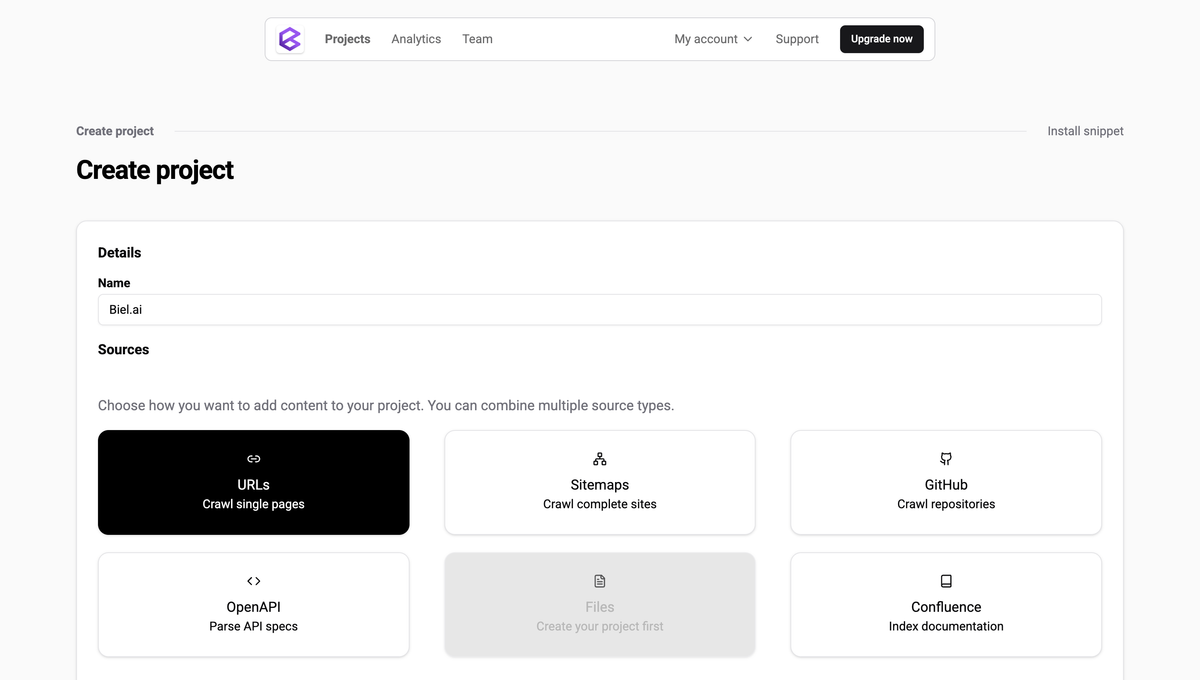Click the project Name input field
The height and width of the screenshot is (680, 1200).
point(599,309)
